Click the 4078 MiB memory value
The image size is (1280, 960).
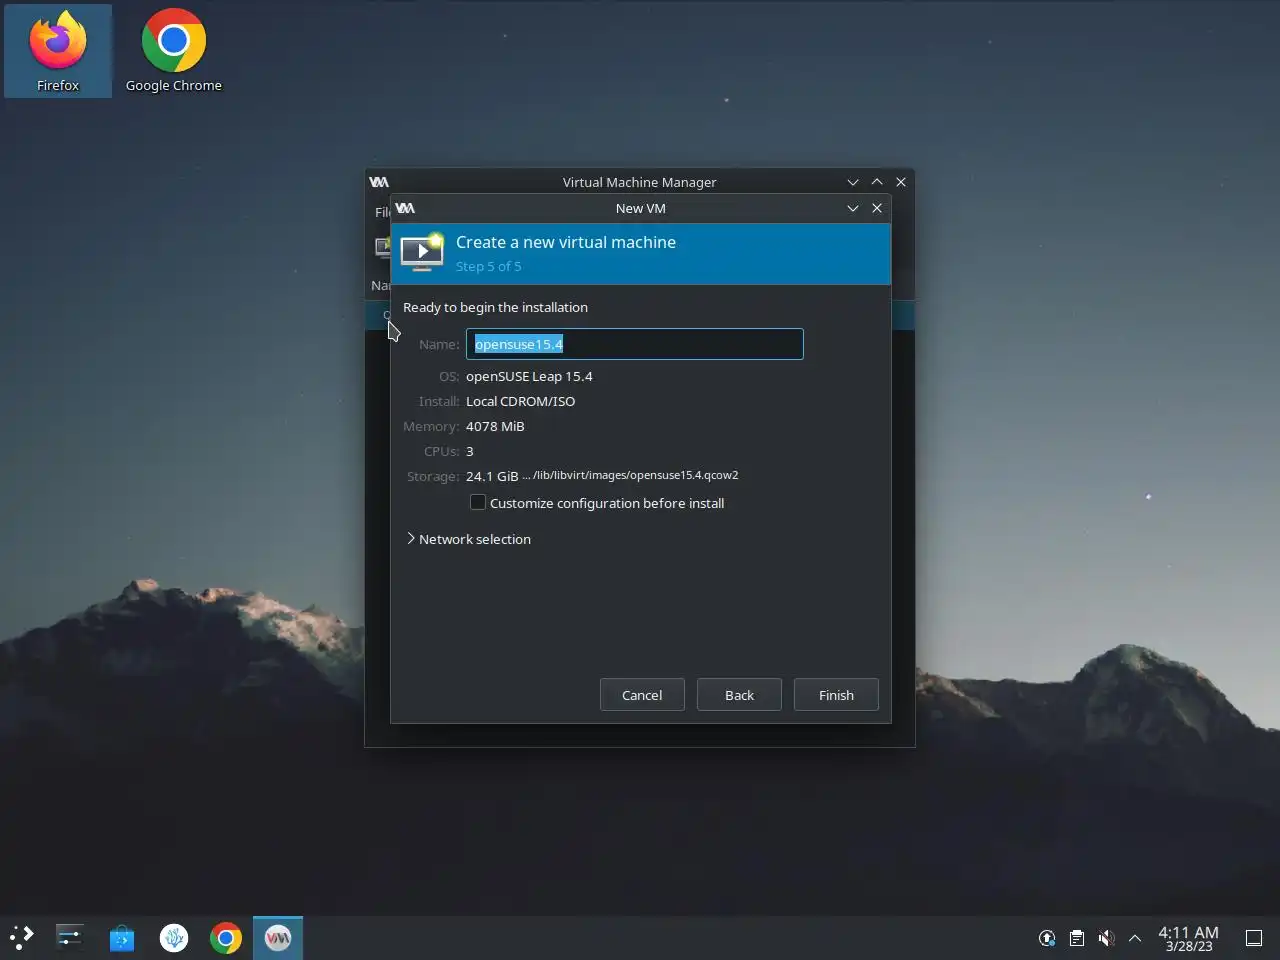pyautogui.click(x=495, y=426)
